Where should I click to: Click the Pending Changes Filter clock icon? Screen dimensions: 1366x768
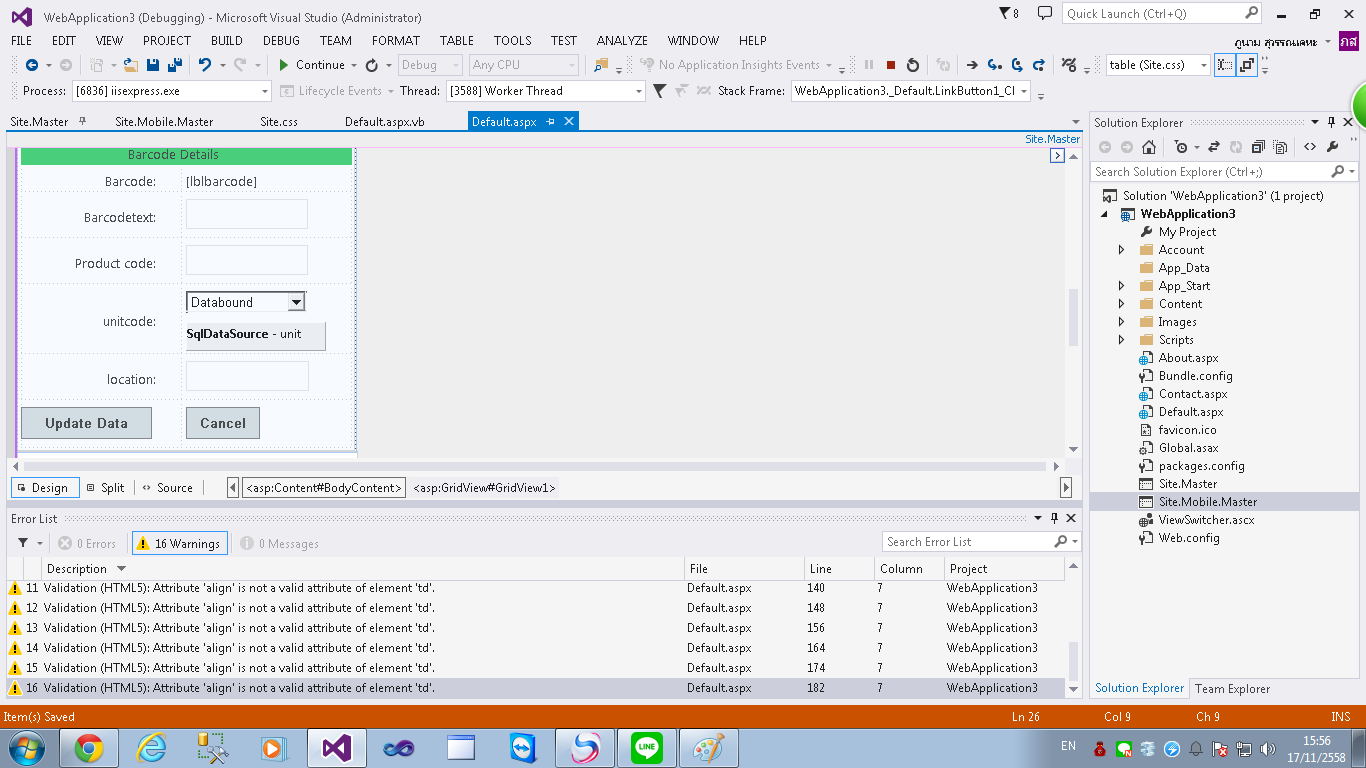click(x=1181, y=147)
